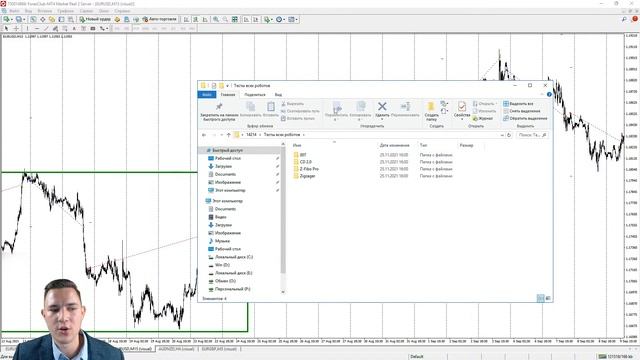The width and height of the screenshot is (640, 360).
Task: Select Music in navigation pane
Action: pos(222,241)
